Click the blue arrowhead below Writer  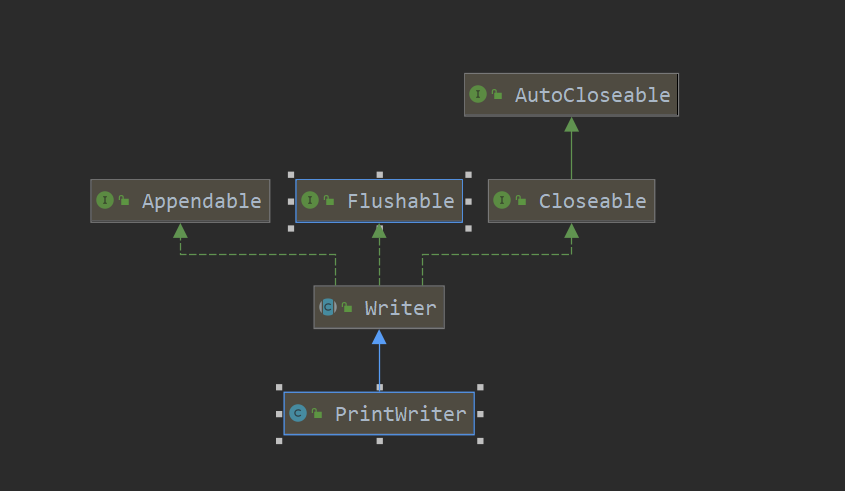(x=379, y=337)
